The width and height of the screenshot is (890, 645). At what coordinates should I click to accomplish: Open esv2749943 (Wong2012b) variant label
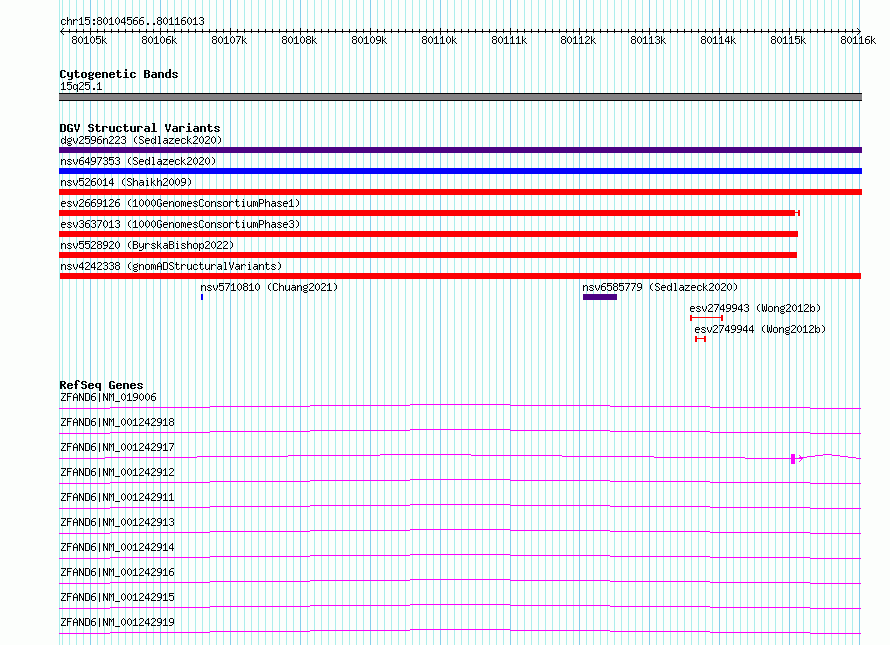tap(755, 308)
